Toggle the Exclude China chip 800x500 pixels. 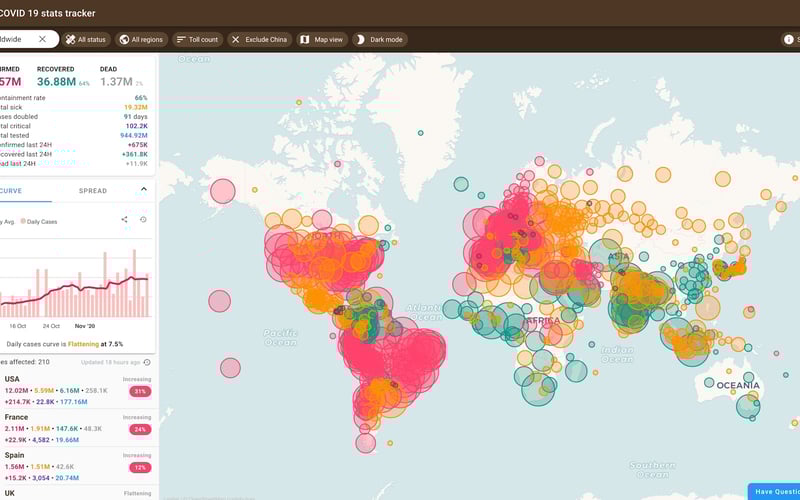coord(260,39)
